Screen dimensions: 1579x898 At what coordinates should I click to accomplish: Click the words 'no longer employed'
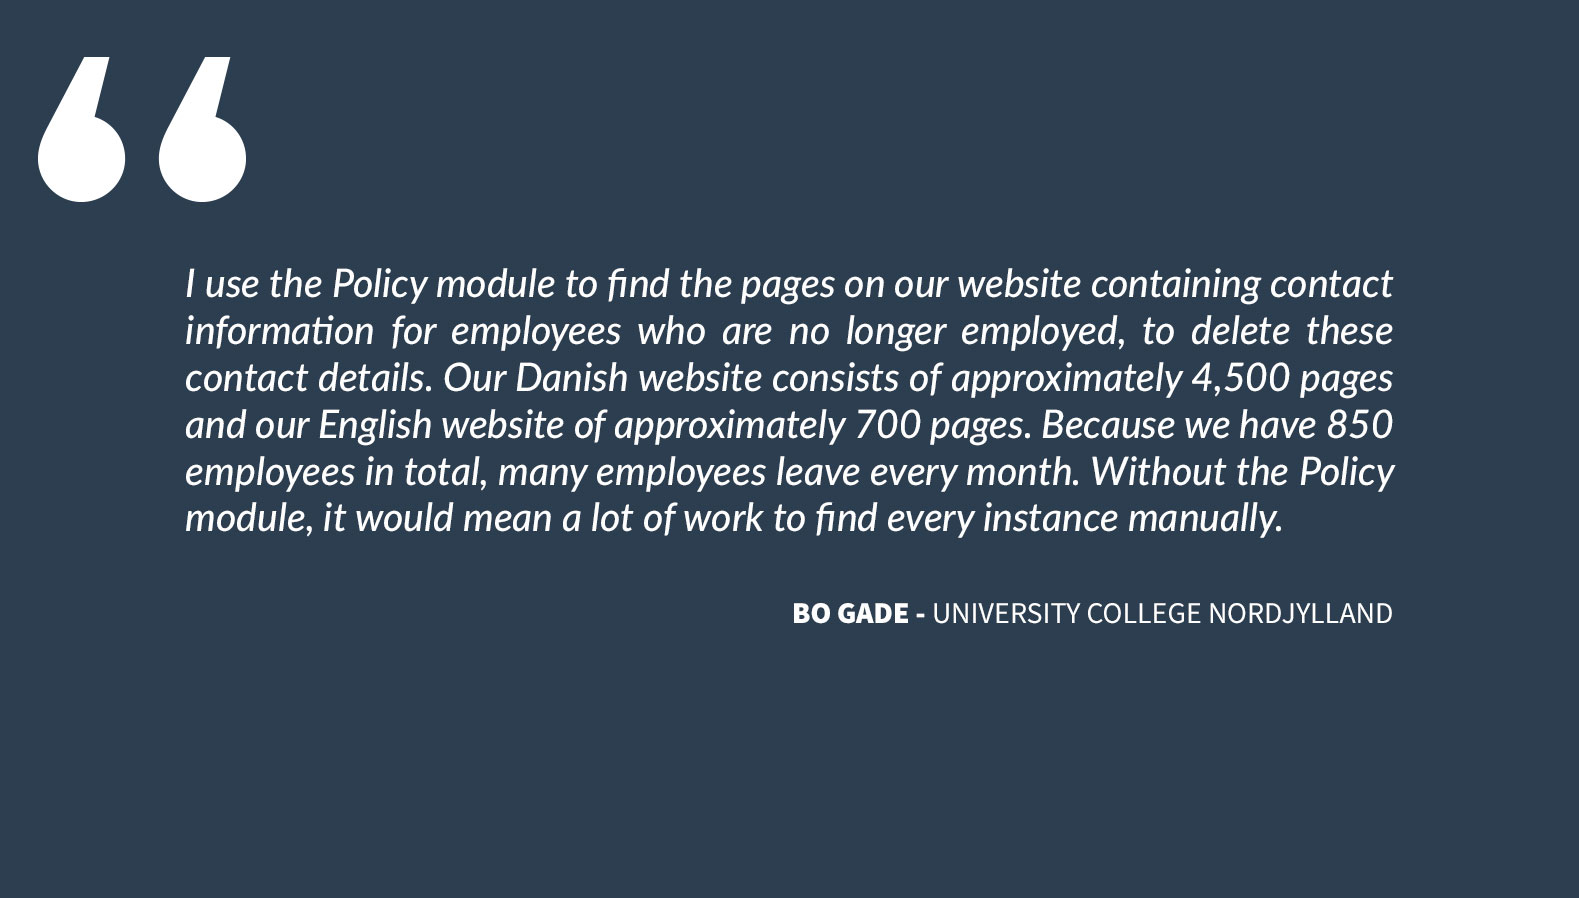point(957,331)
